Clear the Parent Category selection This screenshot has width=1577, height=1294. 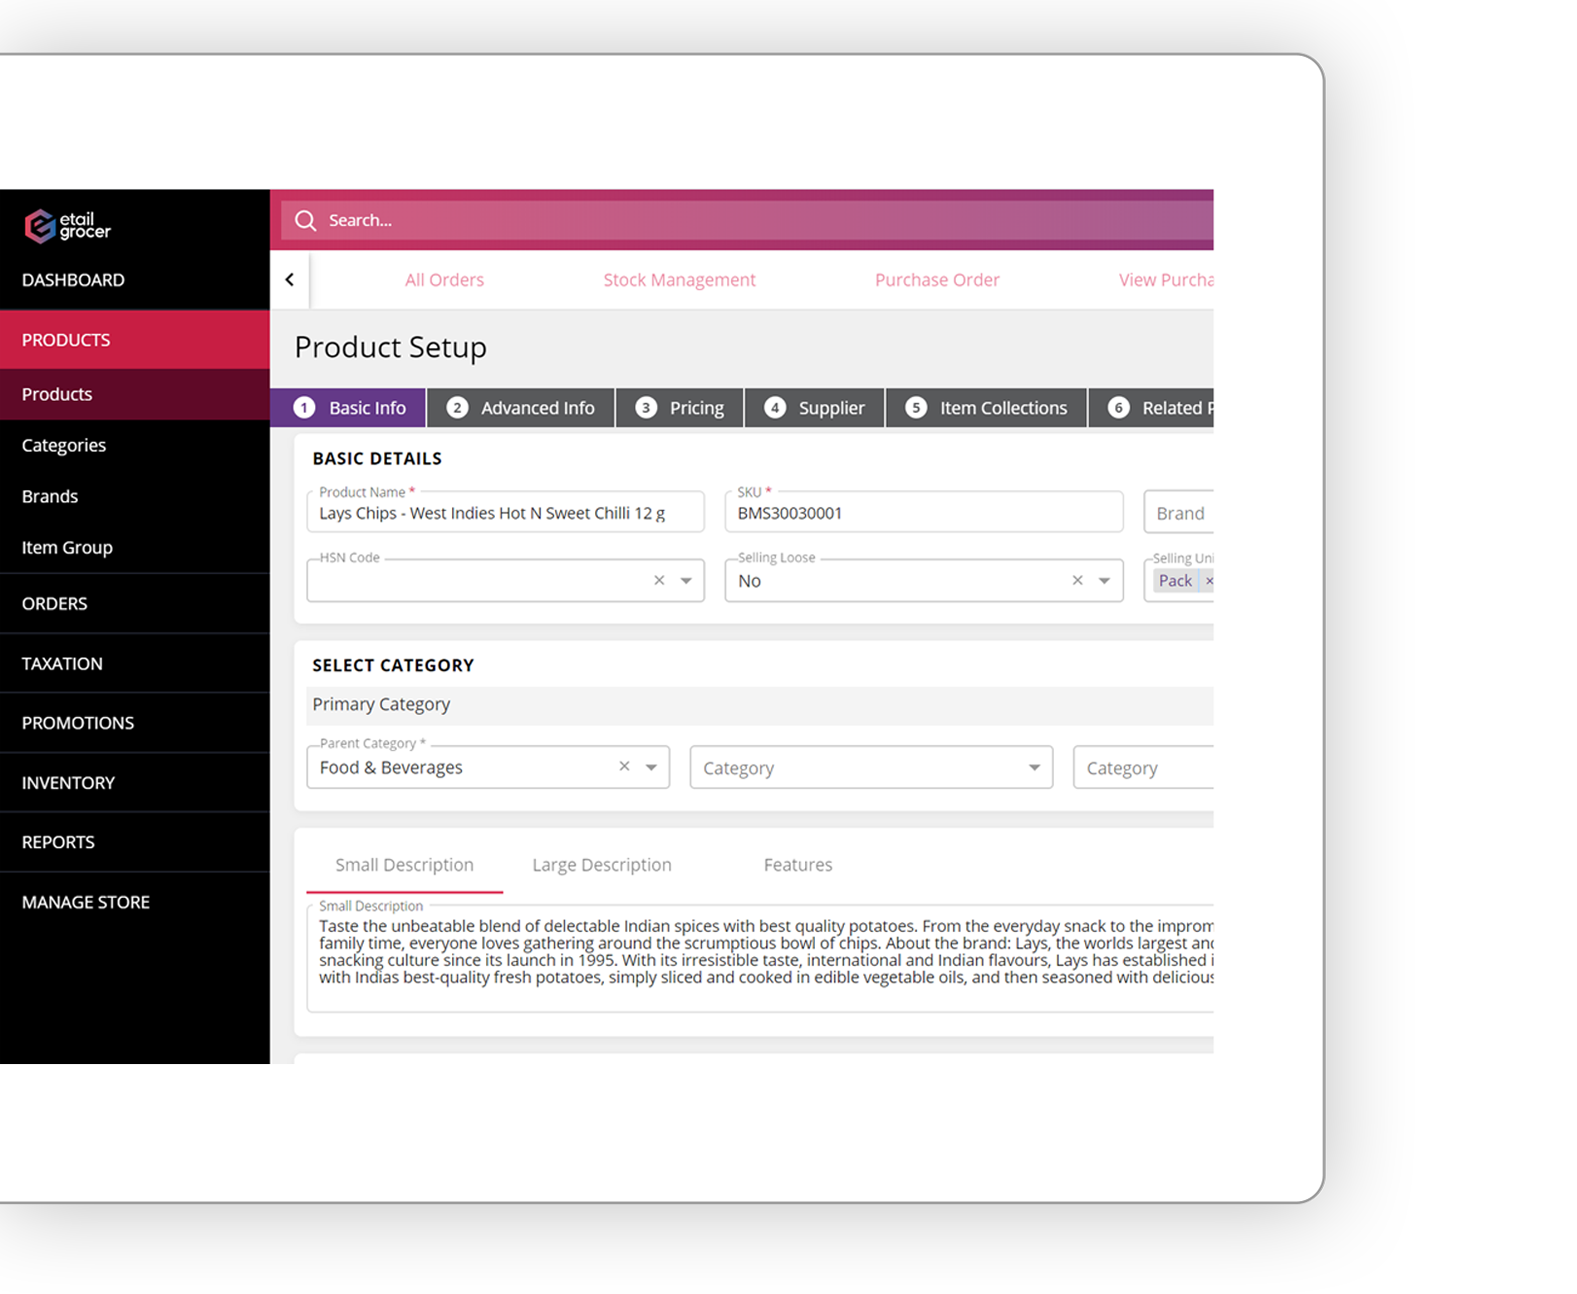pos(624,766)
